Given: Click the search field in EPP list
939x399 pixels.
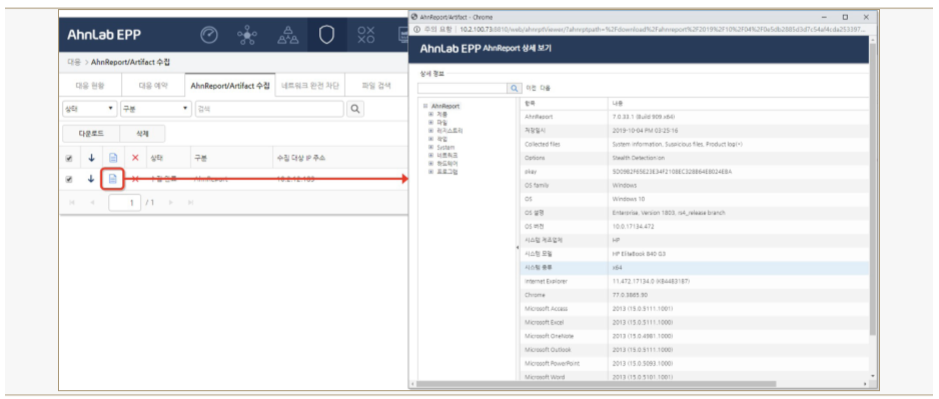Looking at the screenshot, I should 269,110.
